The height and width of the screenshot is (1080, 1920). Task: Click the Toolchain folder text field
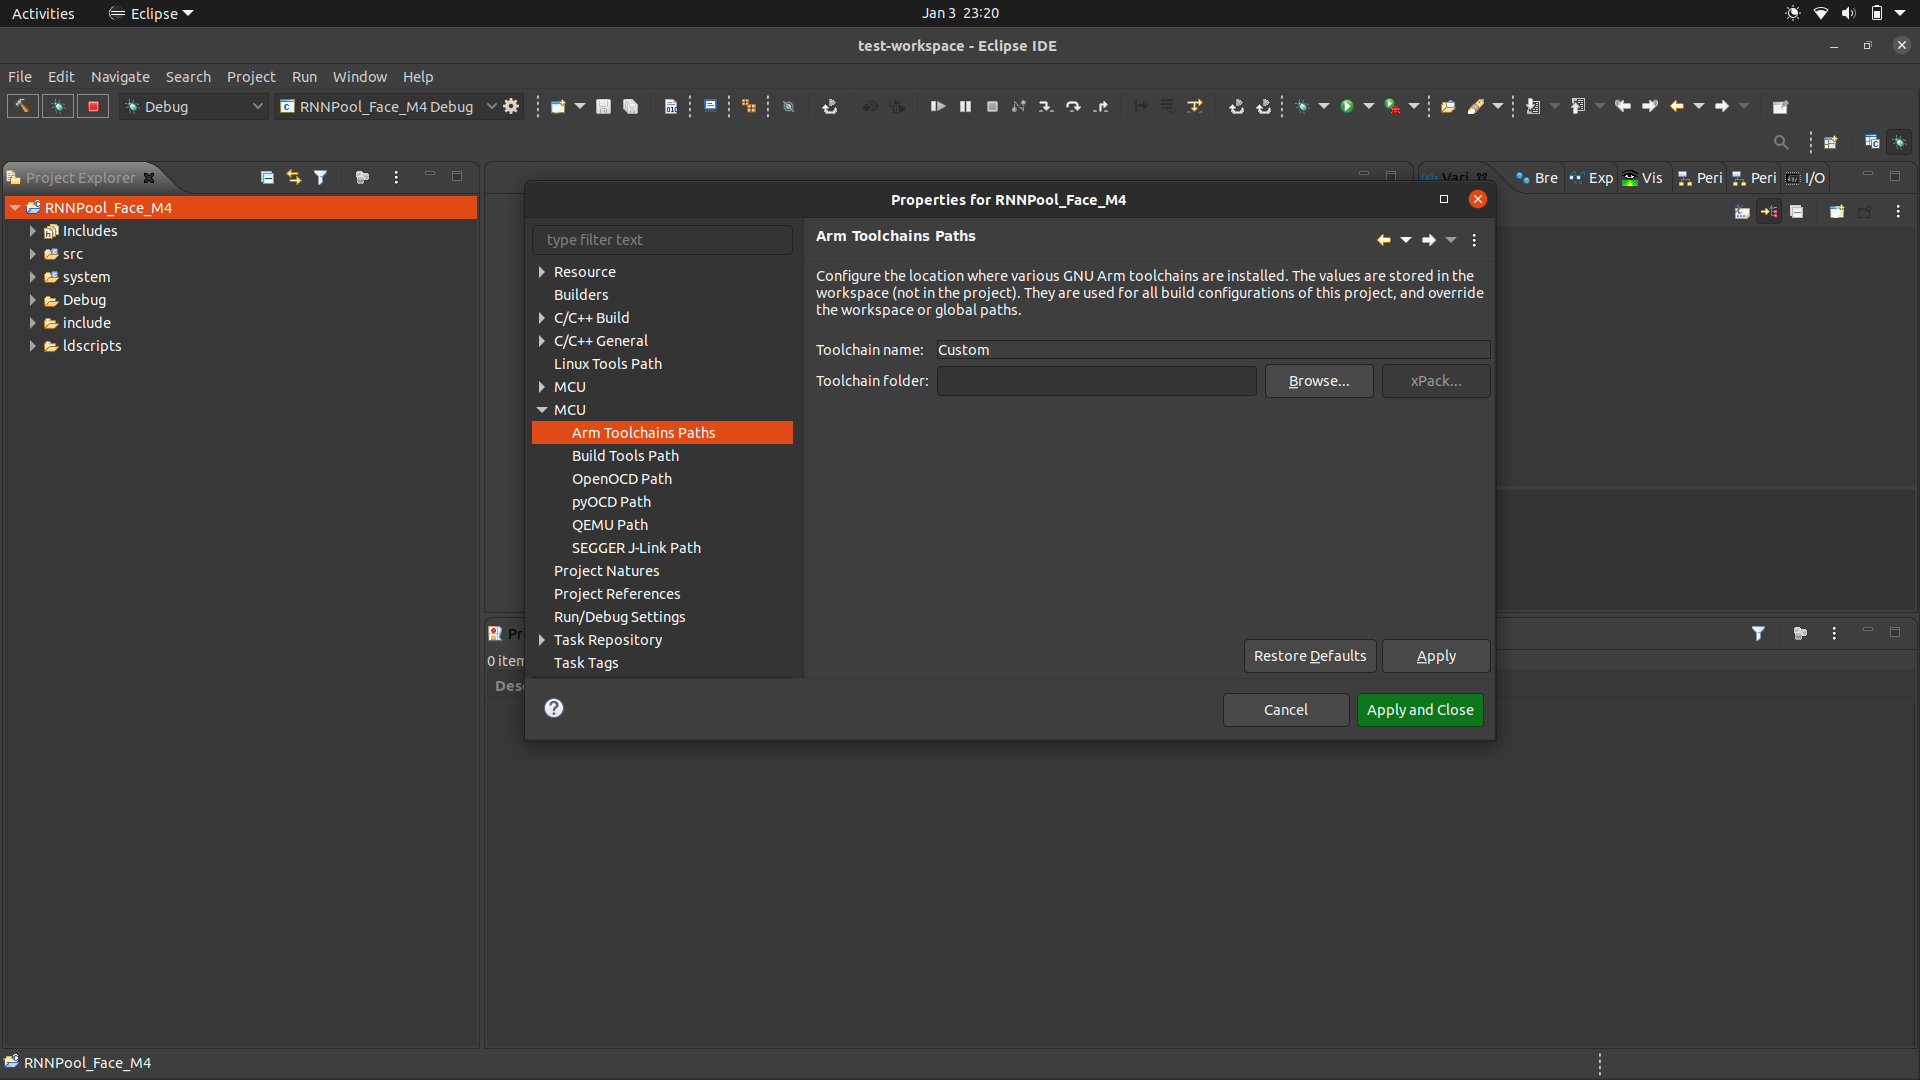click(x=1096, y=381)
